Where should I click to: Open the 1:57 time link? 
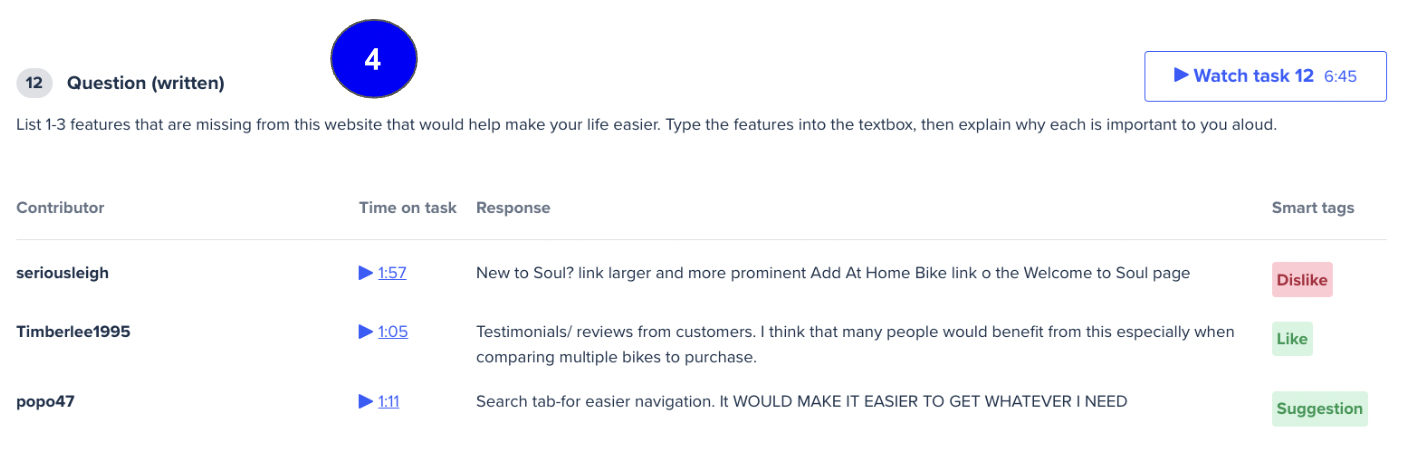392,272
